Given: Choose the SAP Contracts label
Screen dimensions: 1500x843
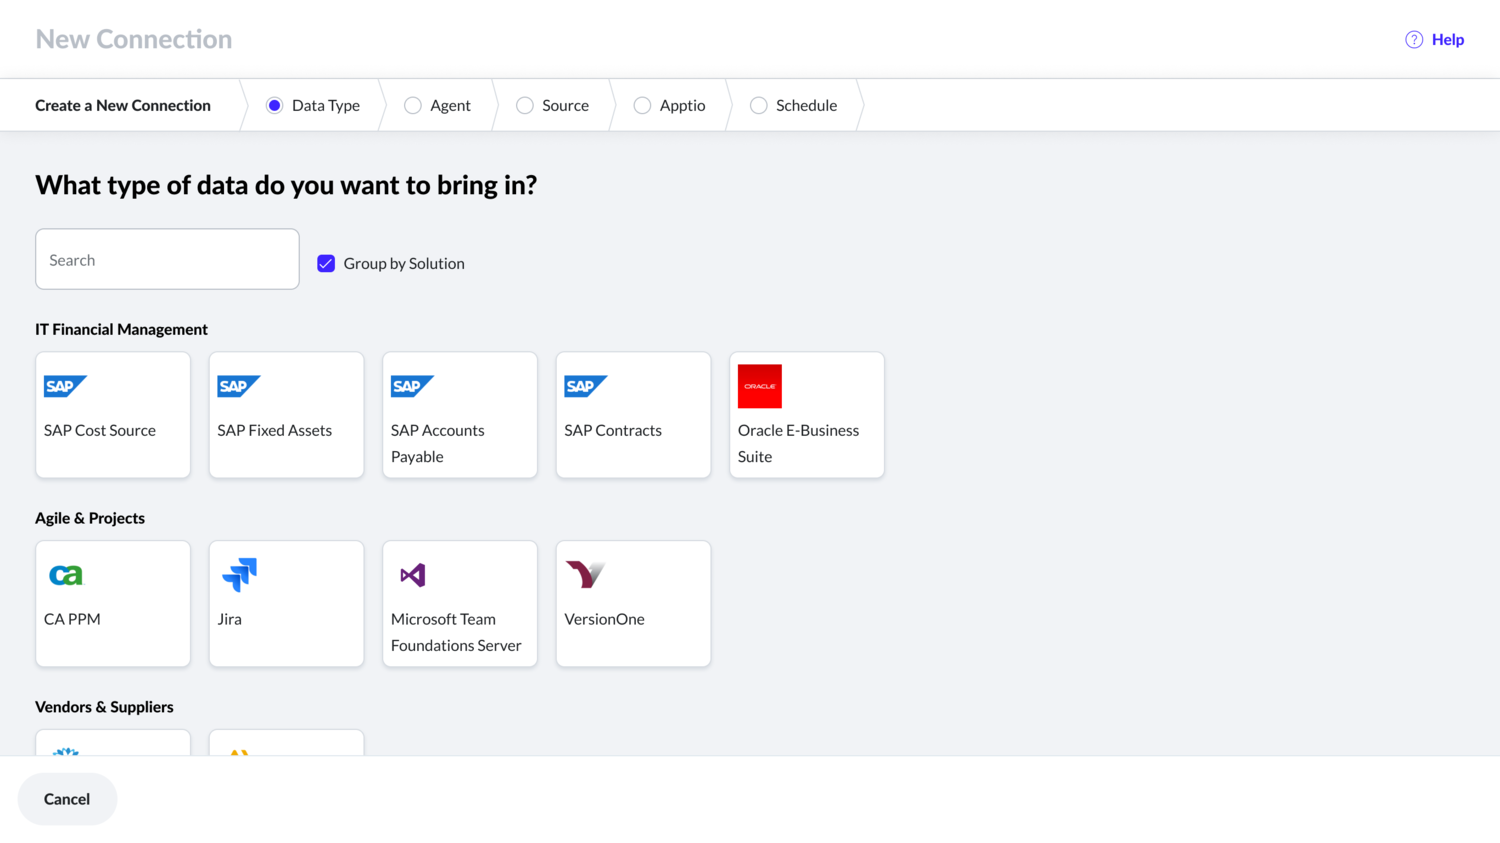Looking at the screenshot, I should tap(613, 430).
